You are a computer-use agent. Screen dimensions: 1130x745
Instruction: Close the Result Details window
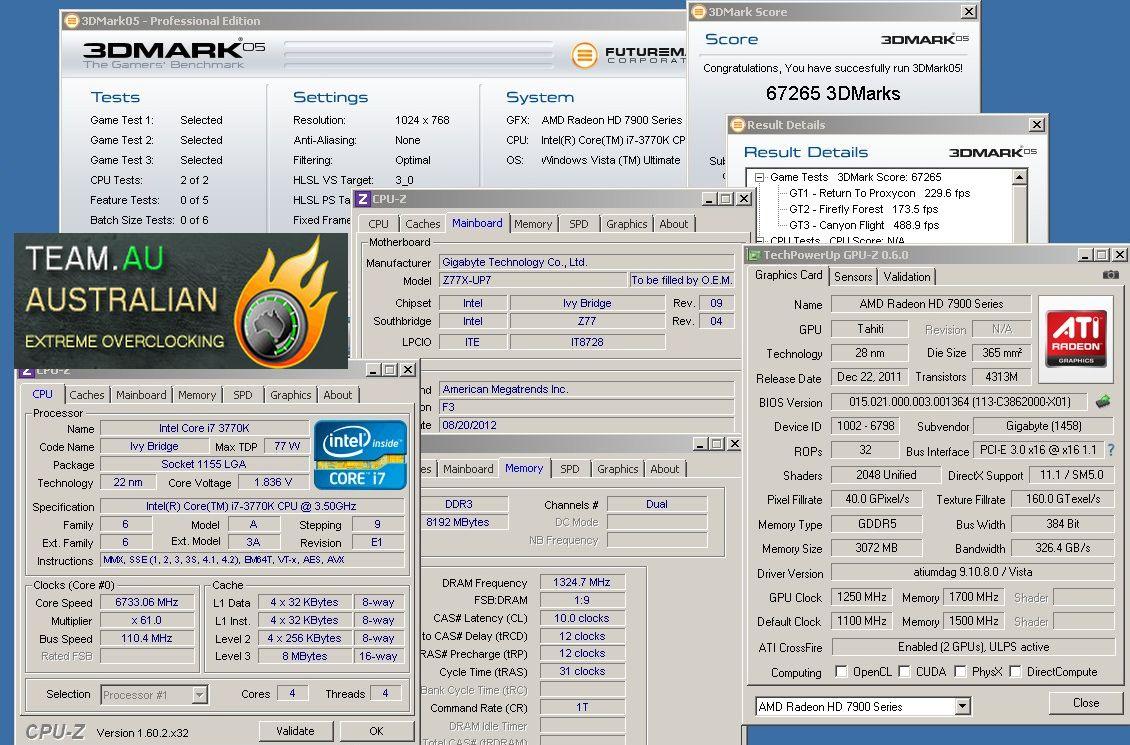click(x=1036, y=125)
